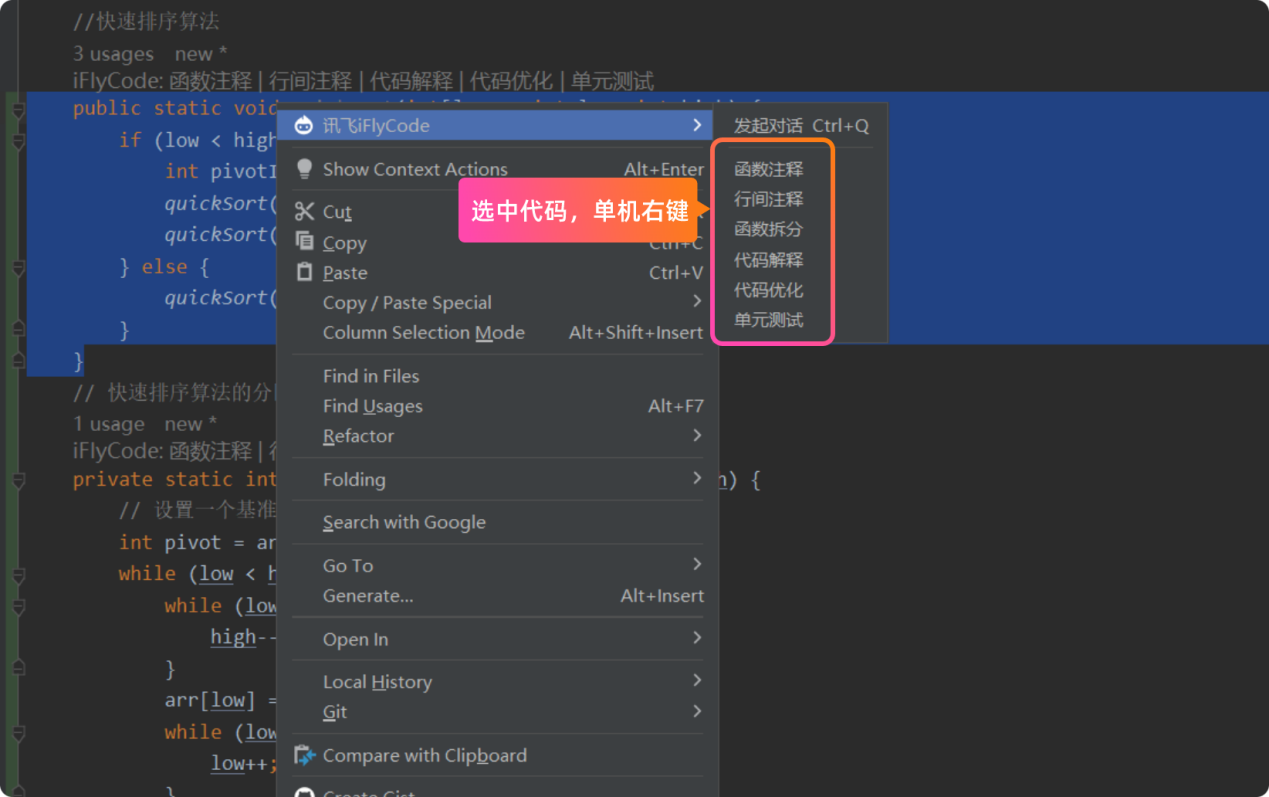This screenshot has height=797, width=1269.
Task: Expand the Folding submenu arrow
Action: tap(697, 478)
